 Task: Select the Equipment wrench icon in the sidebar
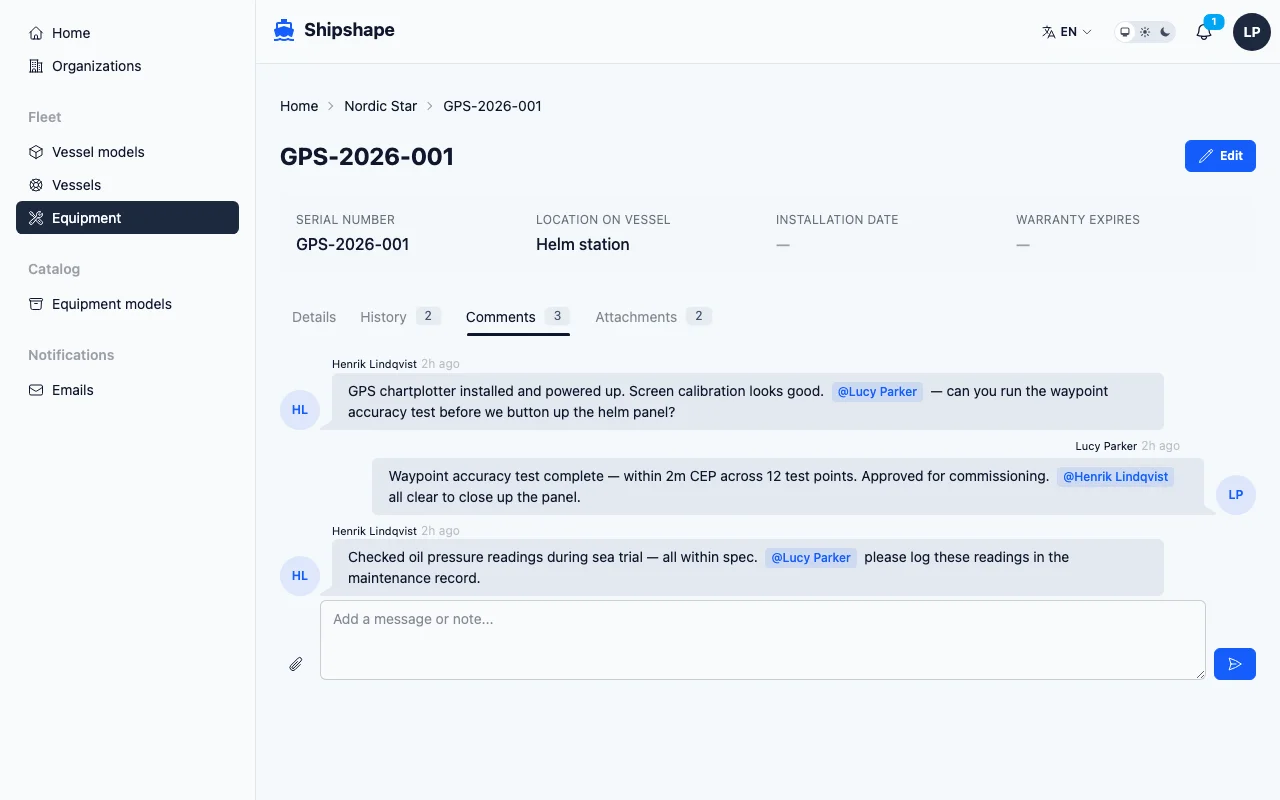pyautogui.click(x=36, y=218)
